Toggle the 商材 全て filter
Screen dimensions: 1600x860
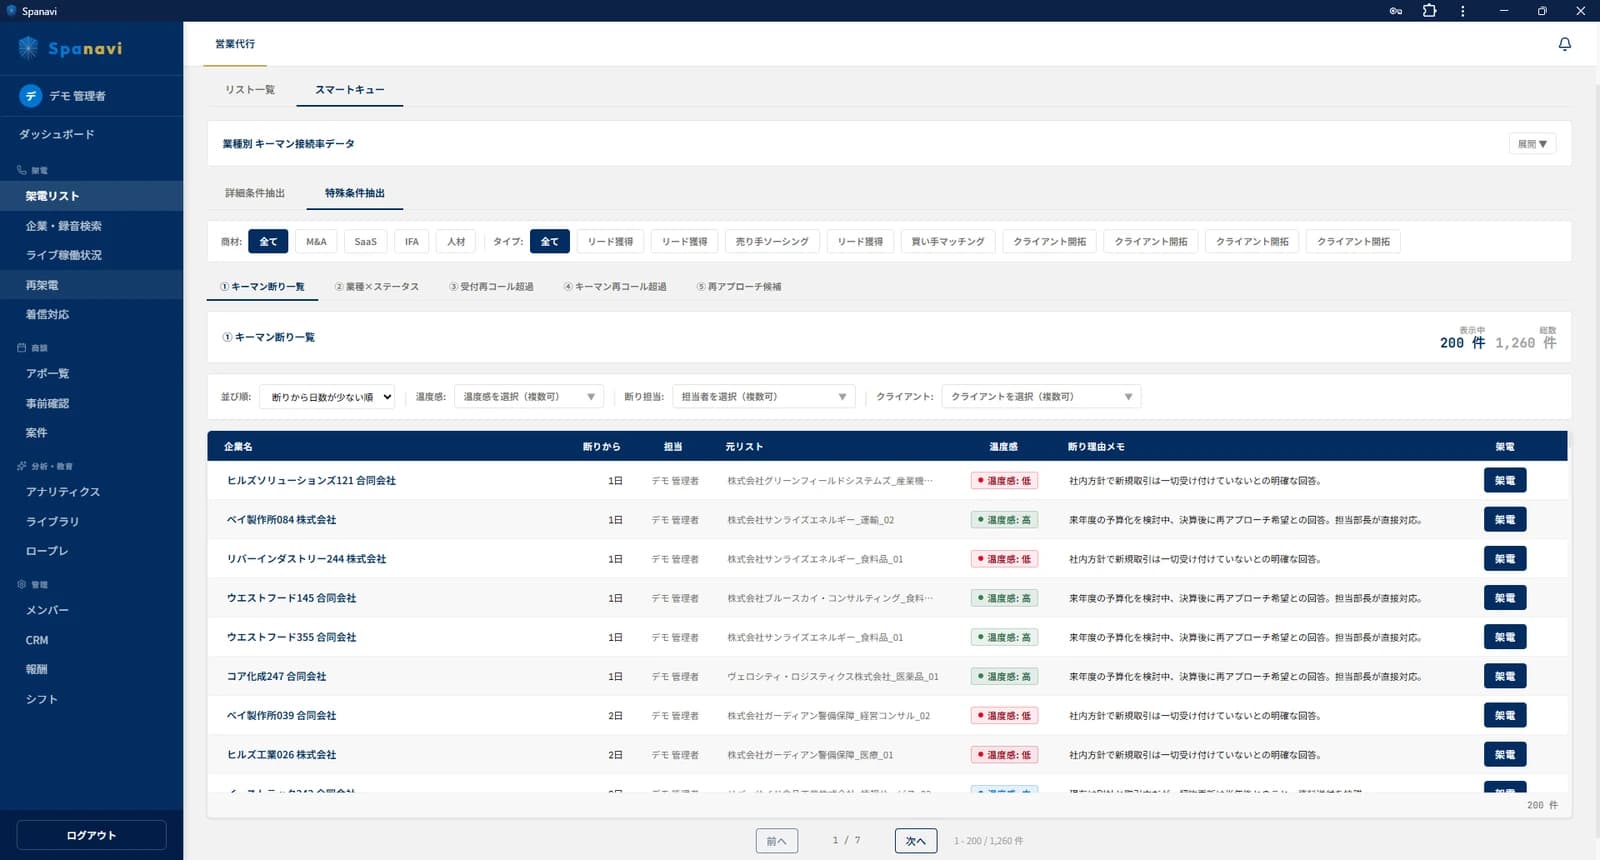point(268,242)
